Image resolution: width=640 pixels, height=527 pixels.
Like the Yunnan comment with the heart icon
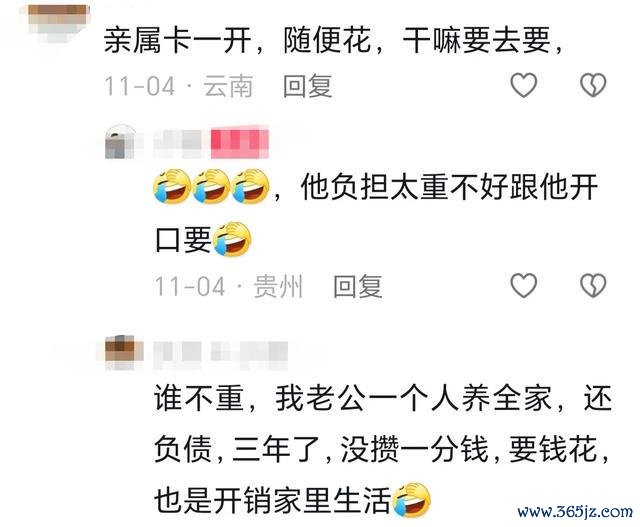click(524, 85)
